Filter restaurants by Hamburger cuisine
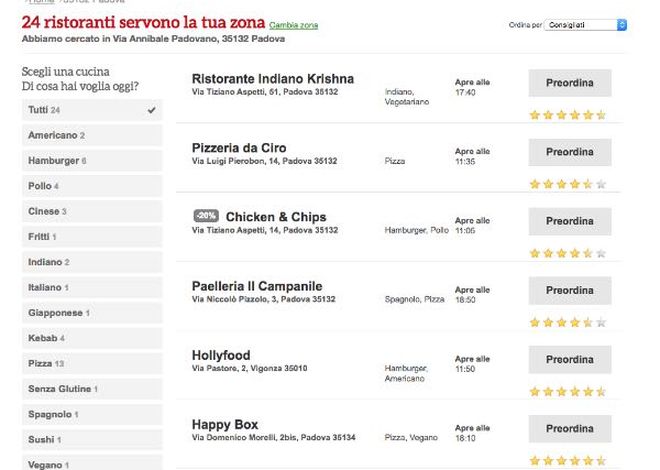 coord(92,161)
